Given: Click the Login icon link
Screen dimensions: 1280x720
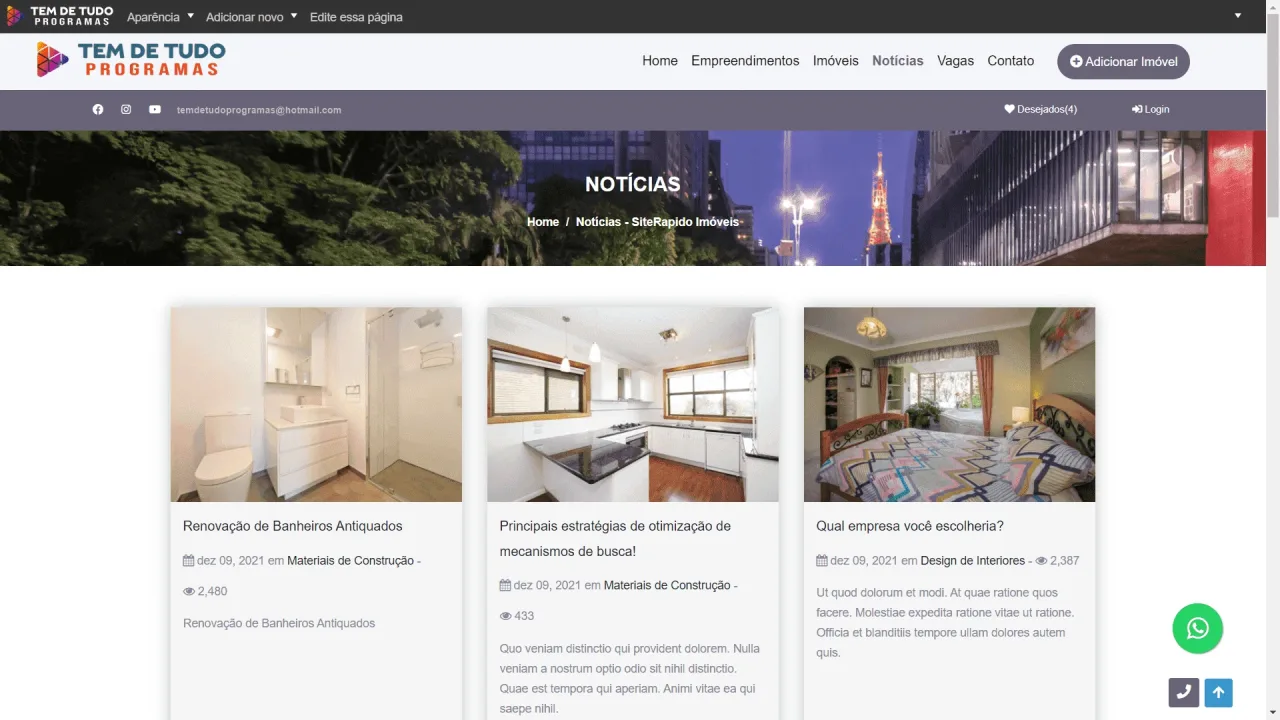Looking at the screenshot, I should pos(1151,110).
